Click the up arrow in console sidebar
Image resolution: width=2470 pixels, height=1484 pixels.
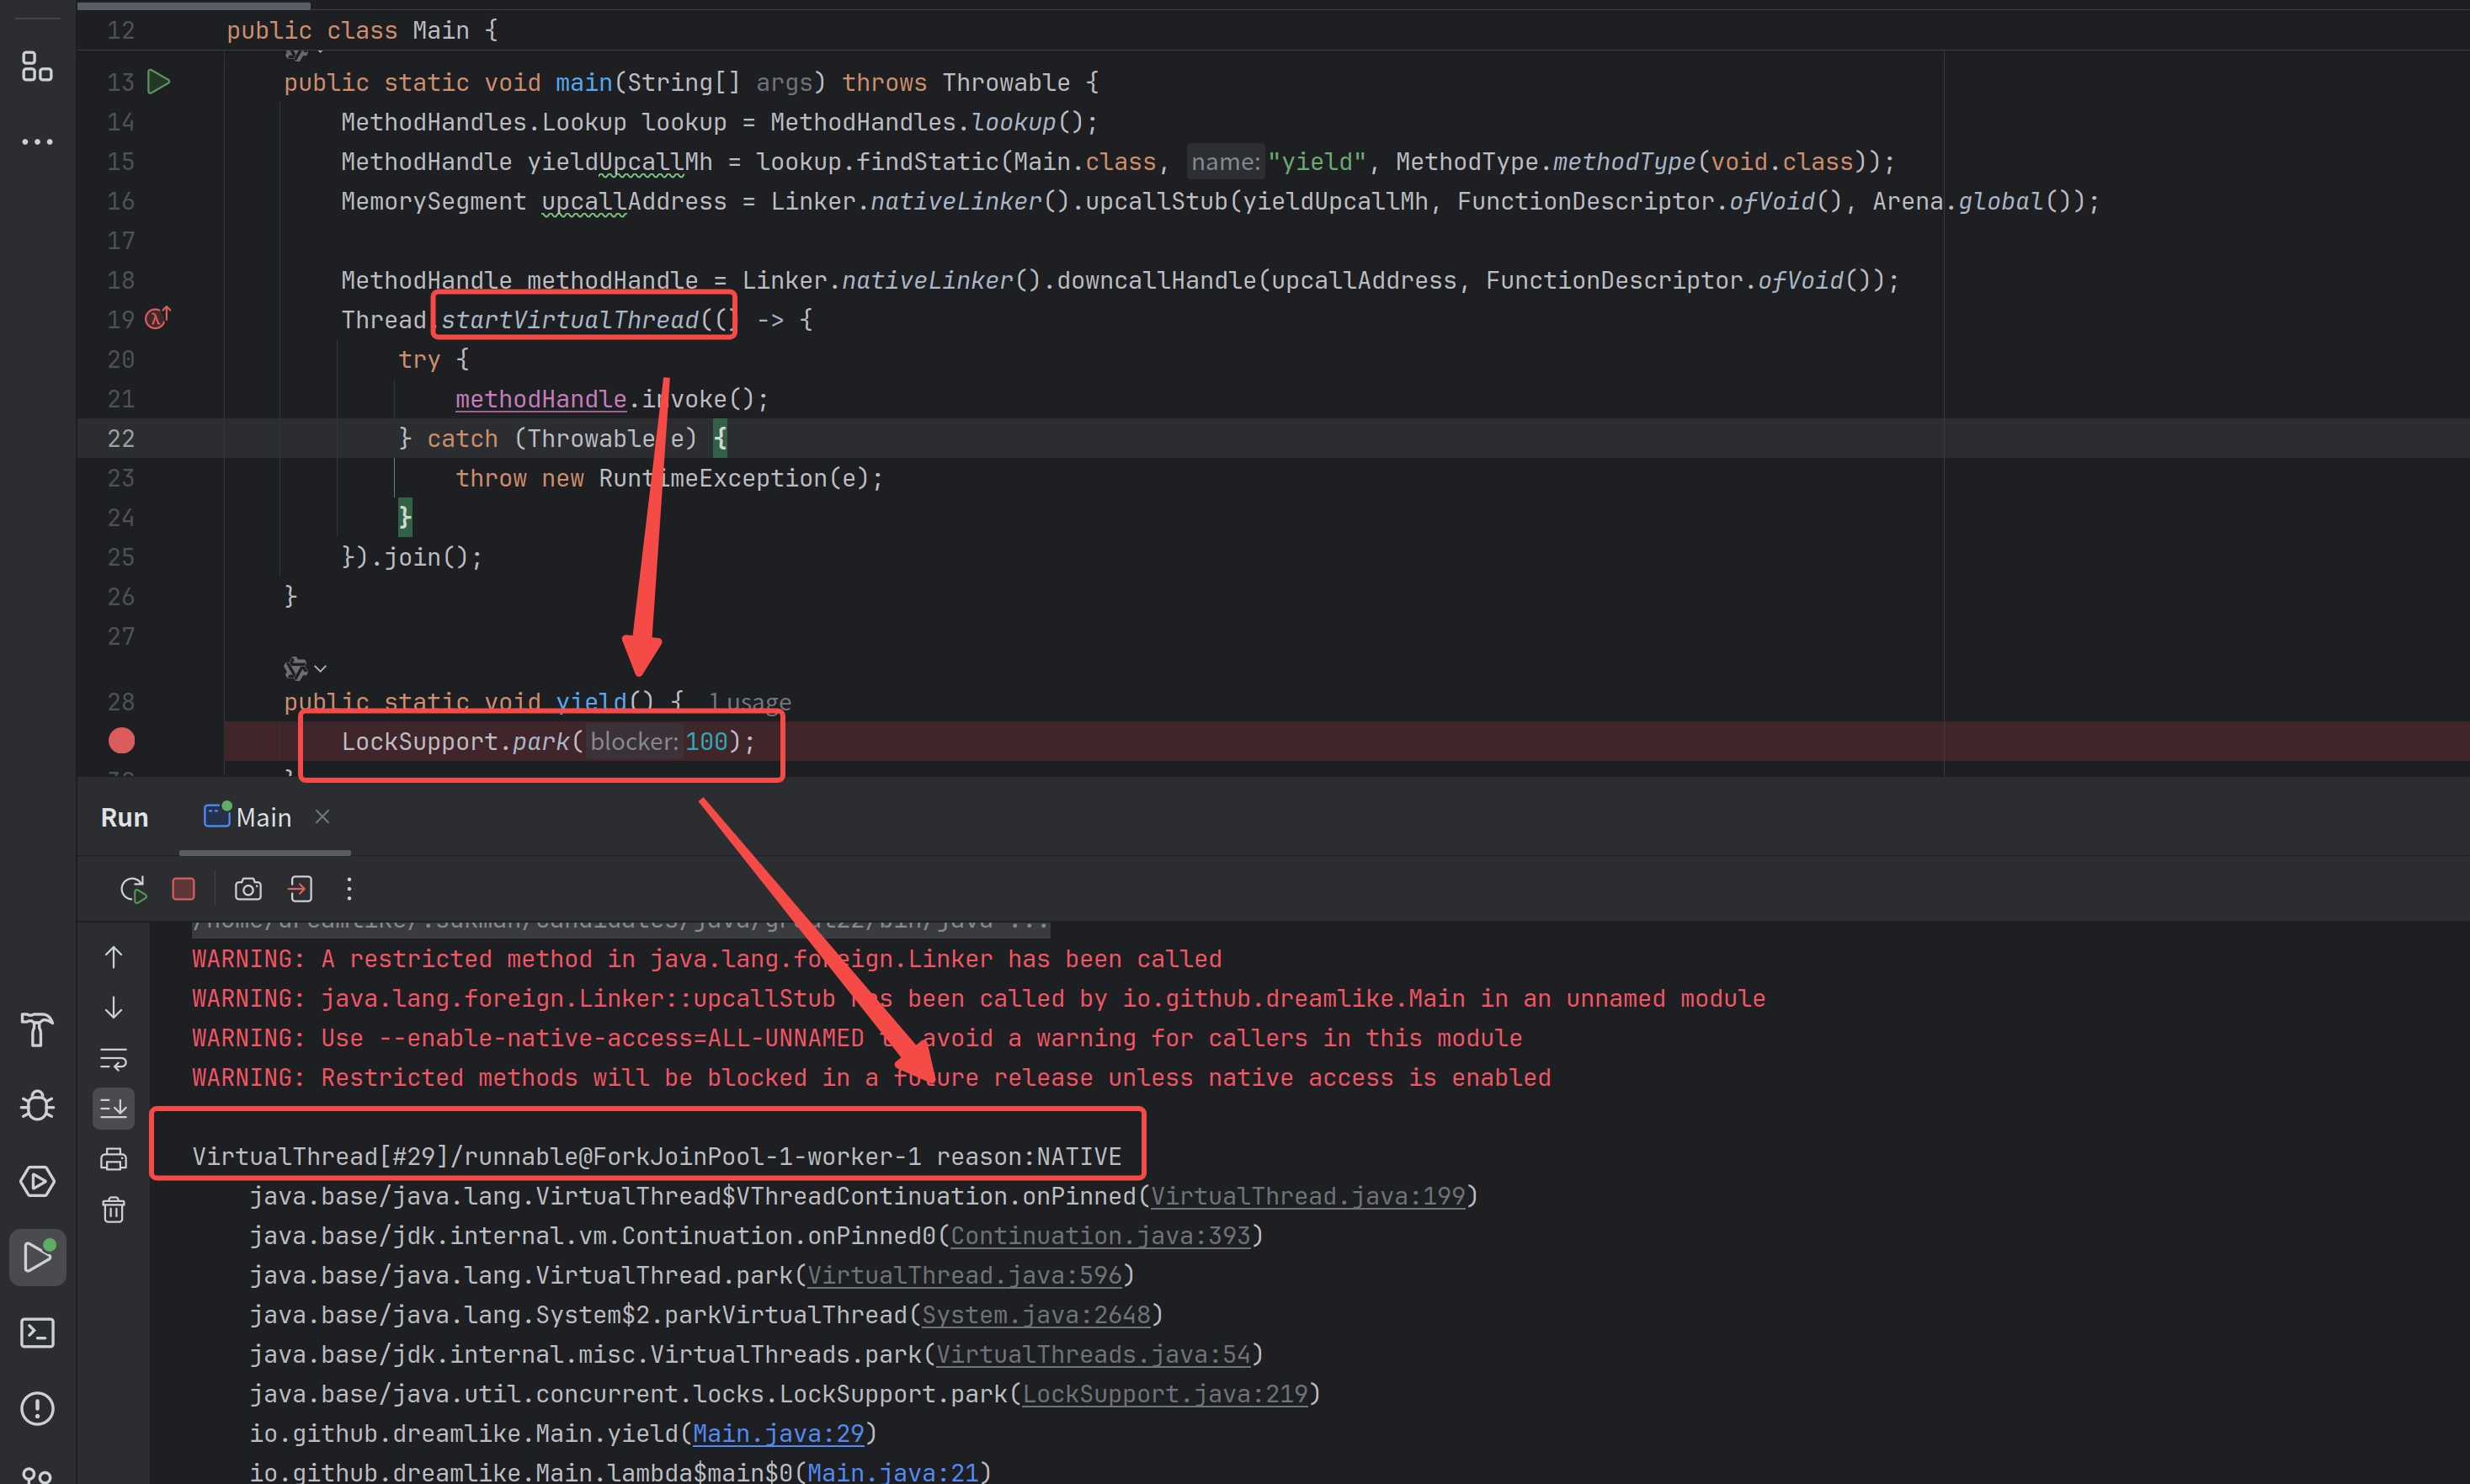tap(114, 957)
